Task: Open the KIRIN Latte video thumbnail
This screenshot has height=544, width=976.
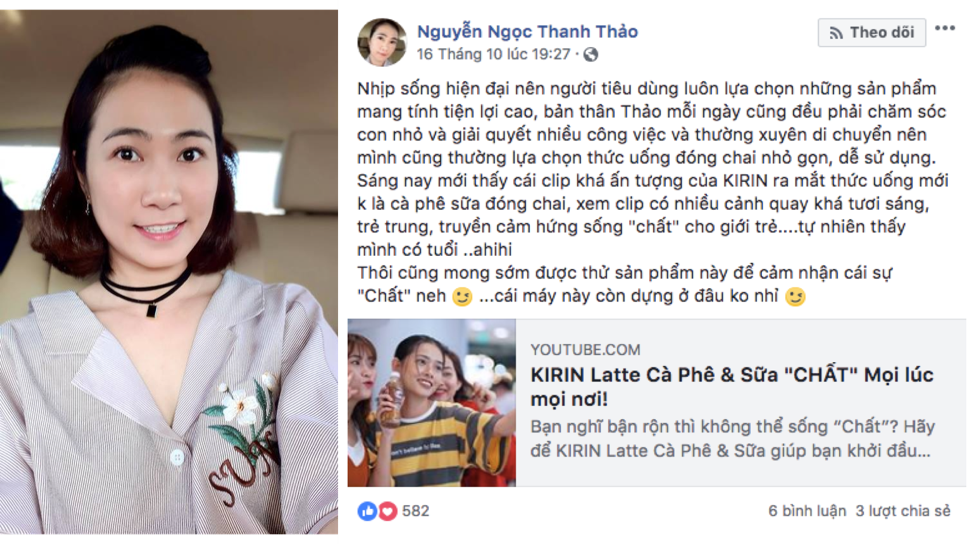Action: point(431,403)
